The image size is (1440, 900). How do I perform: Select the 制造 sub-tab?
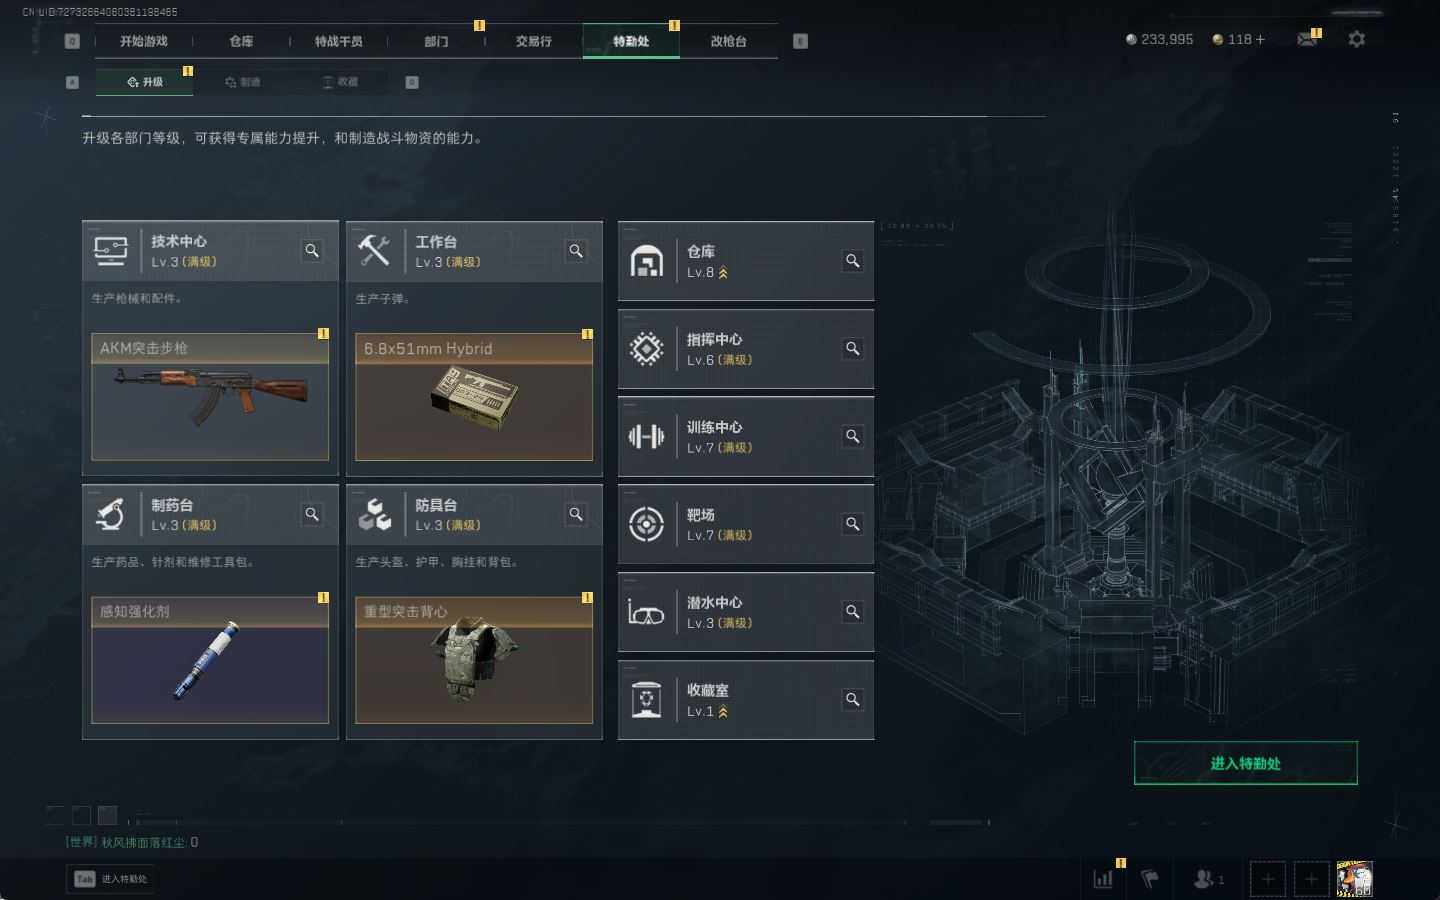[243, 82]
